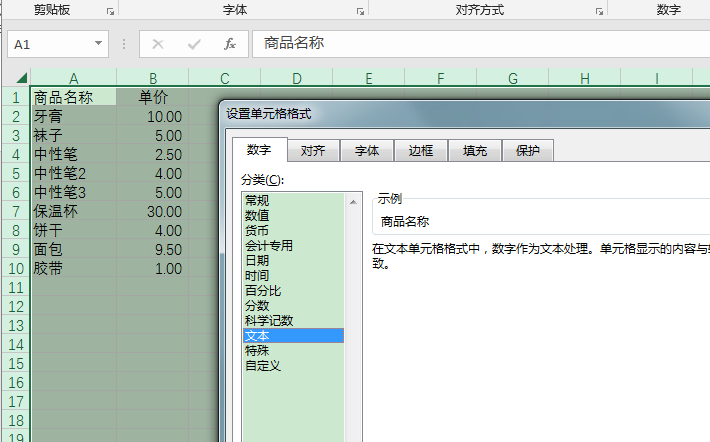Select 自定义 category option
This screenshot has width=710, height=442.
263,365
